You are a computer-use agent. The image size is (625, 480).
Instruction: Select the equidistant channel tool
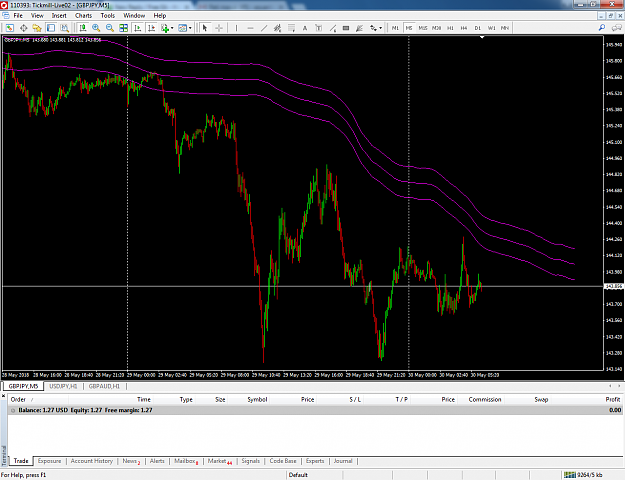[277, 28]
